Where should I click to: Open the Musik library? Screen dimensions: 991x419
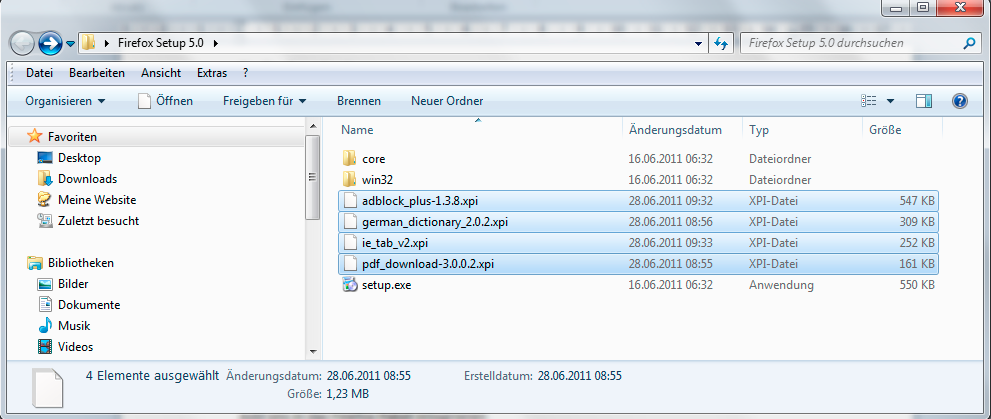[x=74, y=326]
